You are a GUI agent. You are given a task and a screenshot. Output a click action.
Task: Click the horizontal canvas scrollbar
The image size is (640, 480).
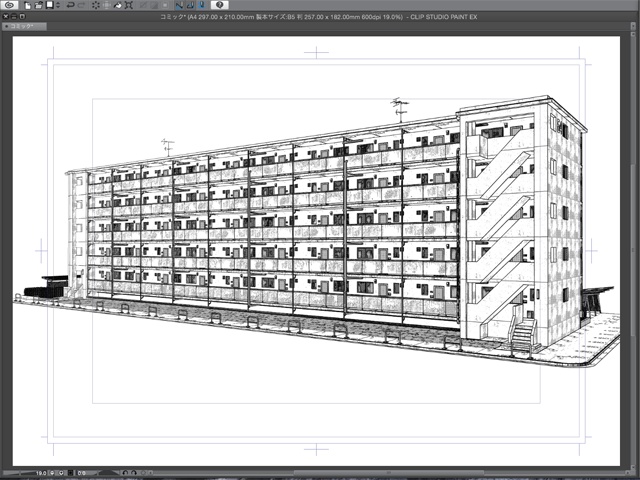coord(388,473)
